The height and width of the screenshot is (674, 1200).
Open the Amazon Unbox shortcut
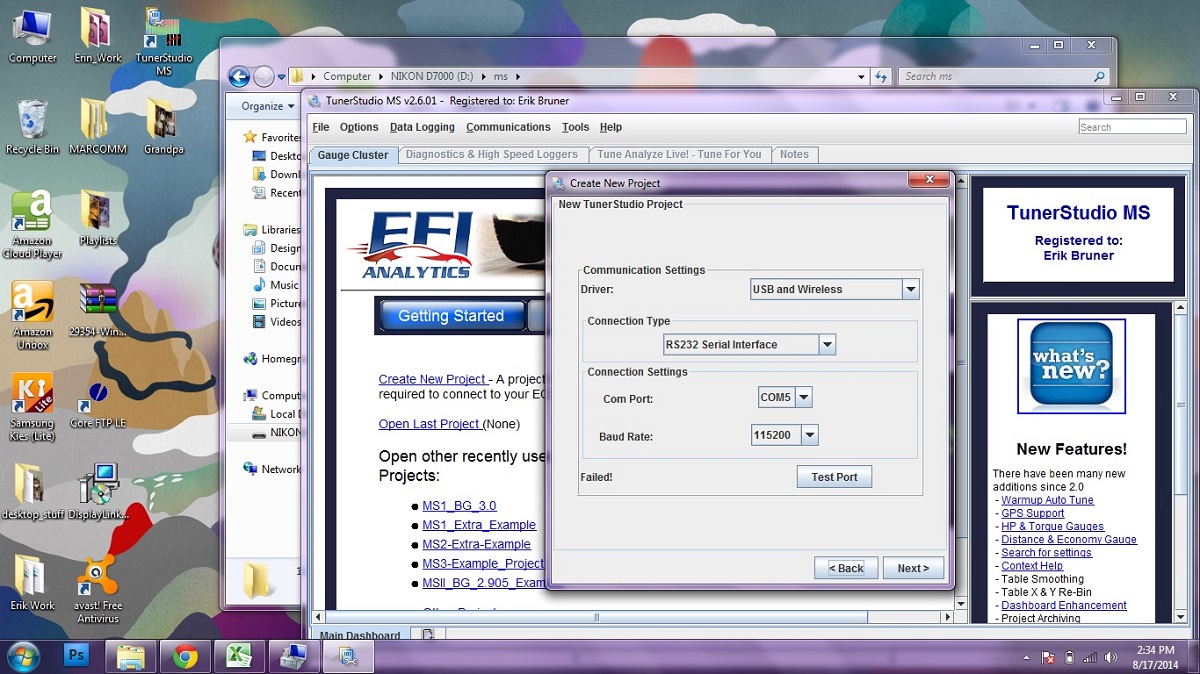[x=33, y=316]
